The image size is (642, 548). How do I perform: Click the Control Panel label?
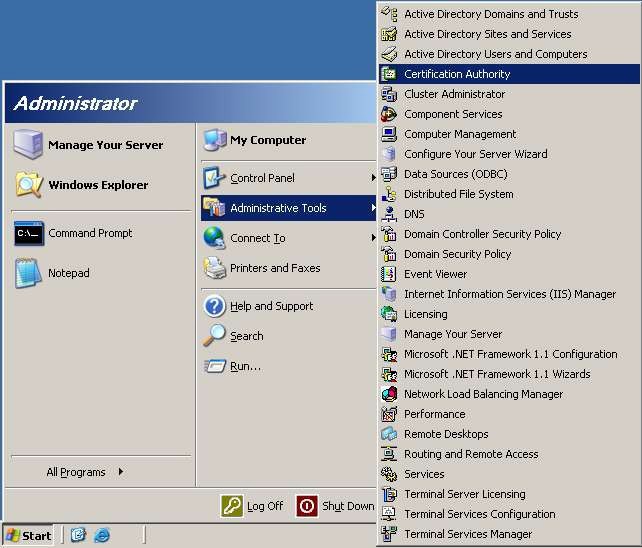(x=262, y=178)
